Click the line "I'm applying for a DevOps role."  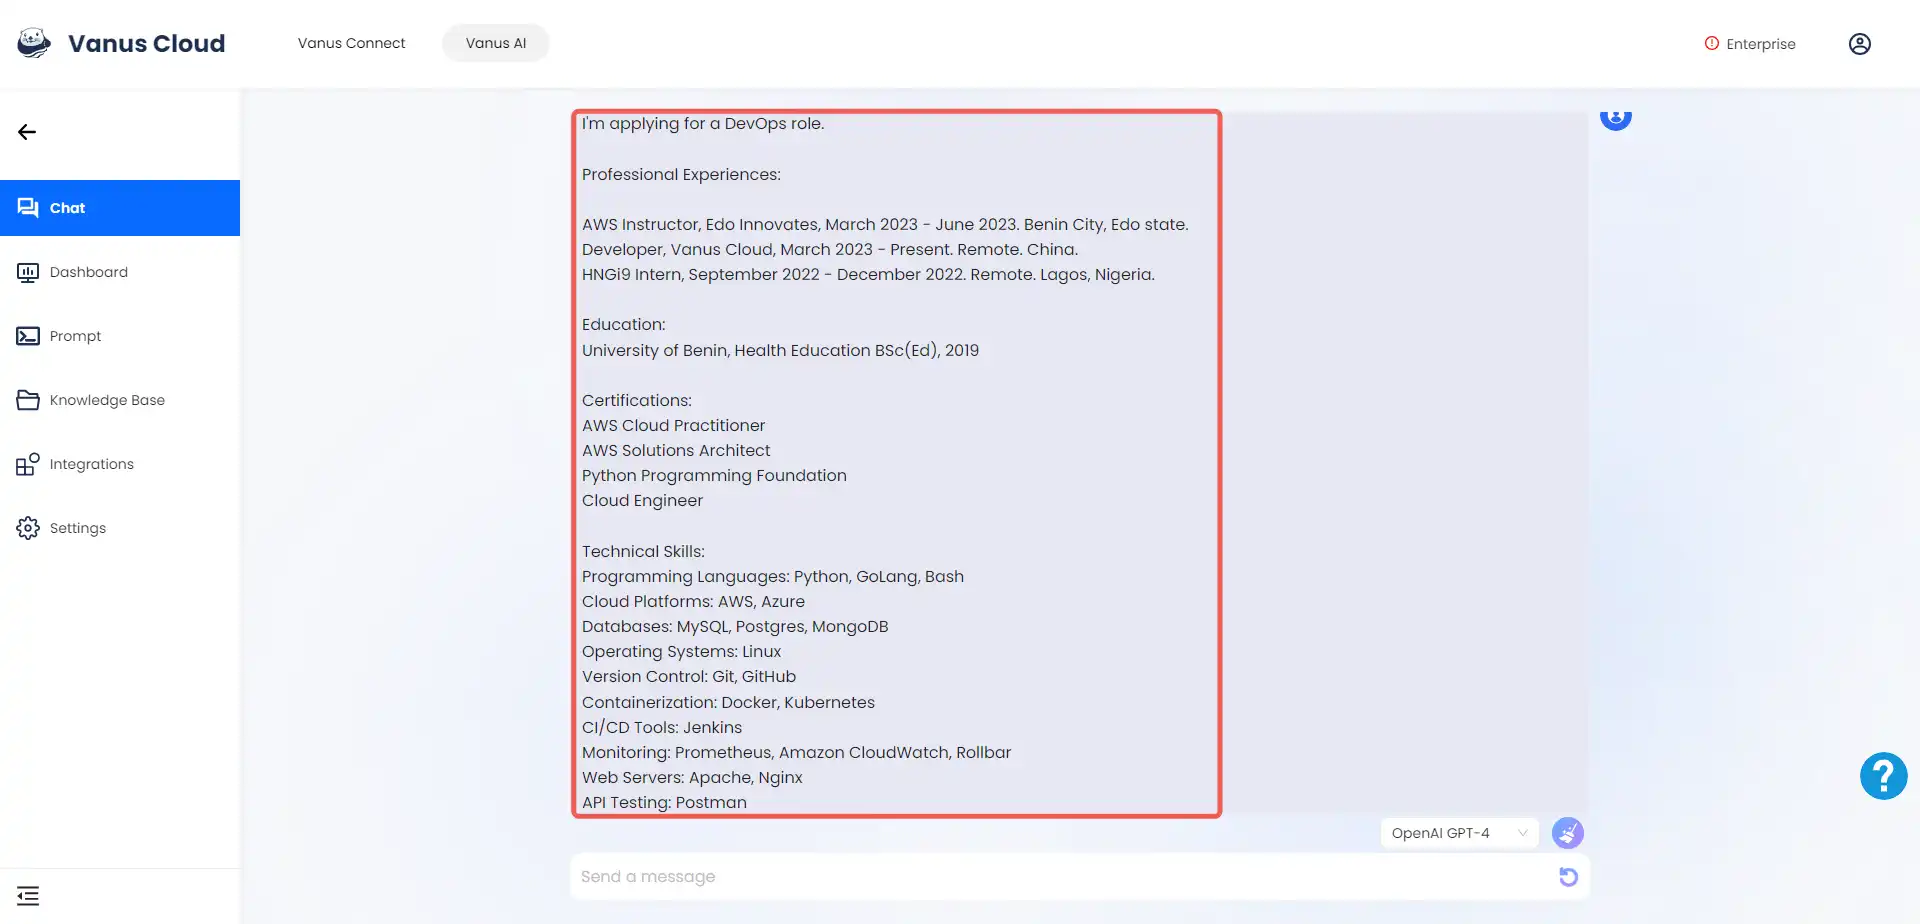pos(703,124)
